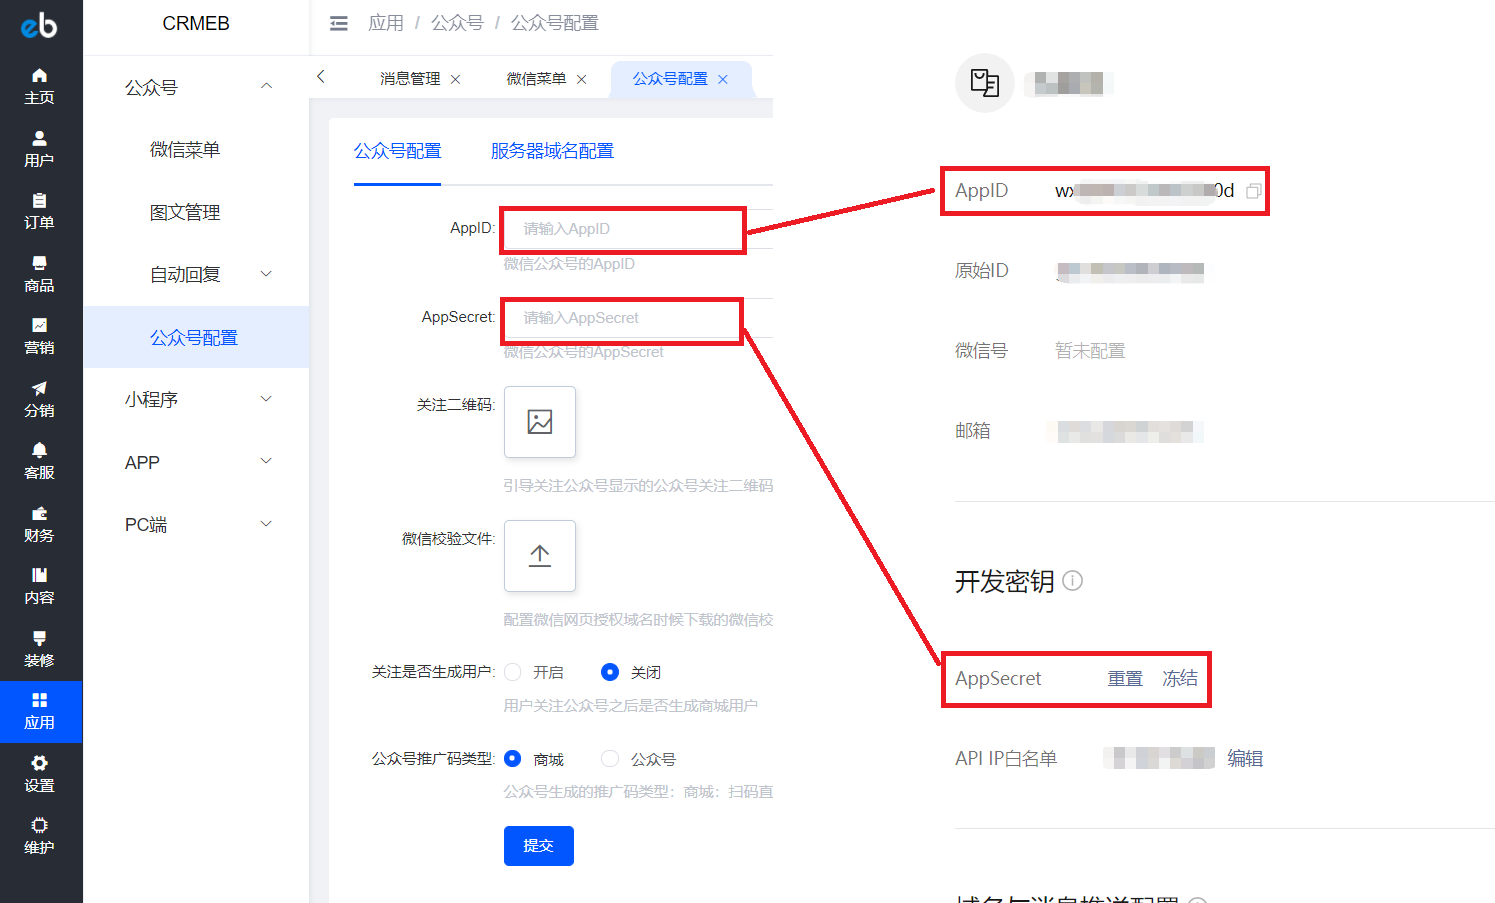Choose 公众号 as 推广码类型

[x=610, y=759]
